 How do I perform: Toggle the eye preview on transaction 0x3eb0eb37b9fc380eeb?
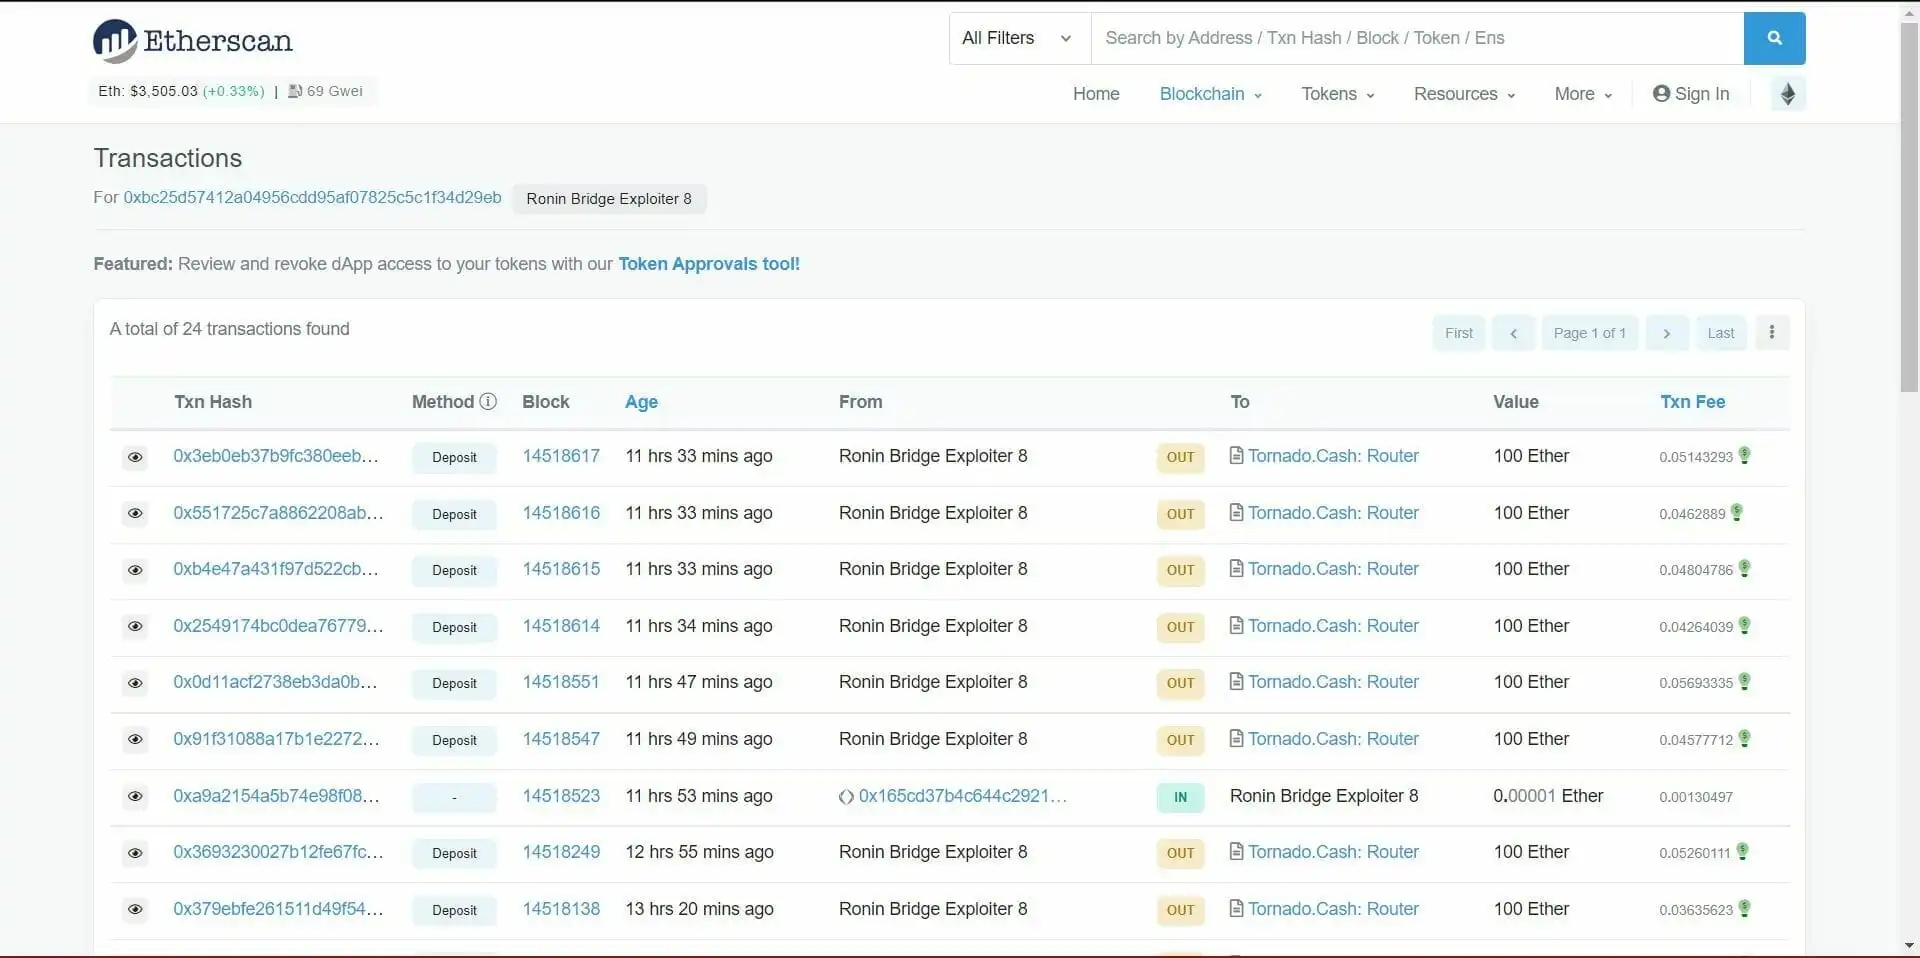[135, 457]
